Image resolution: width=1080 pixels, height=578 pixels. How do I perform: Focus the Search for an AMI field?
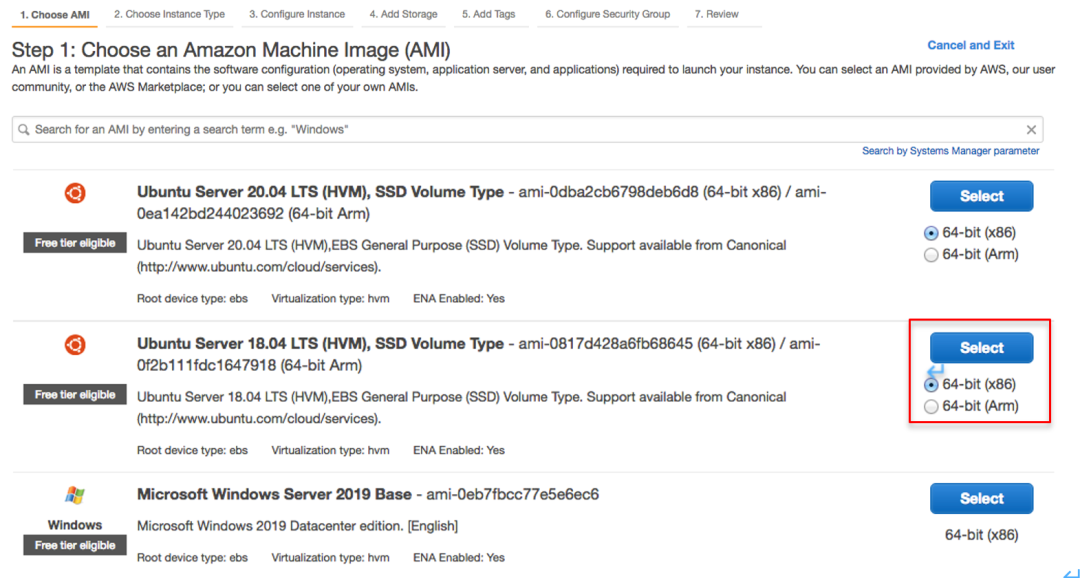[x=527, y=130]
